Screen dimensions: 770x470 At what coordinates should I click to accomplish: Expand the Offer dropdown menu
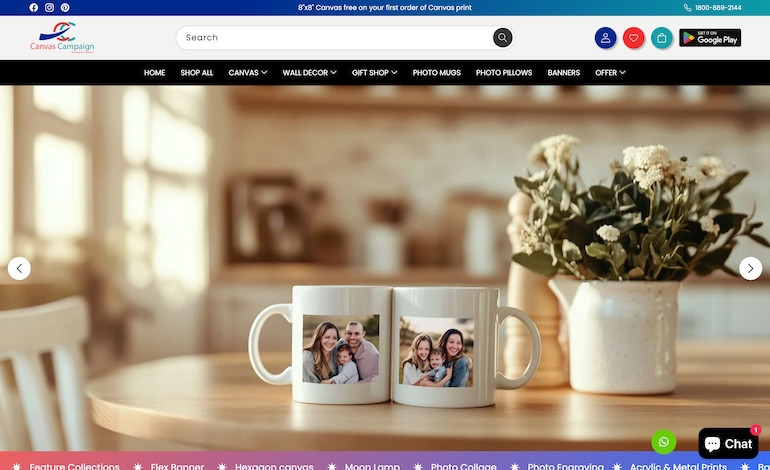tap(610, 73)
